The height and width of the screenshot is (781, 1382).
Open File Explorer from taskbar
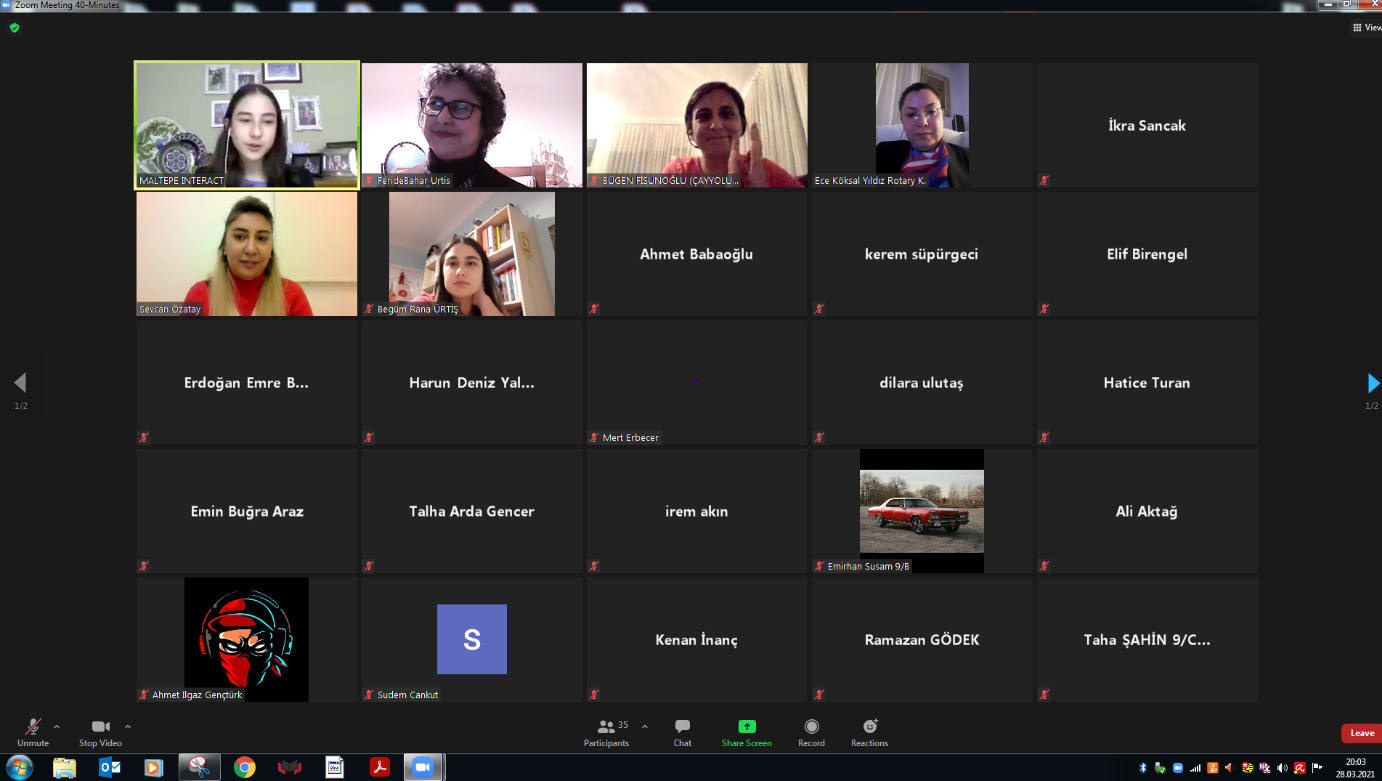click(x=64, y=767)
